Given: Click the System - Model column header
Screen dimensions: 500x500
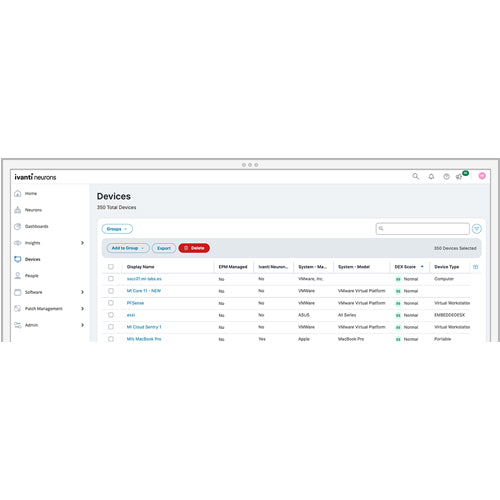Looking at the screenshot, I should [354, 267].
